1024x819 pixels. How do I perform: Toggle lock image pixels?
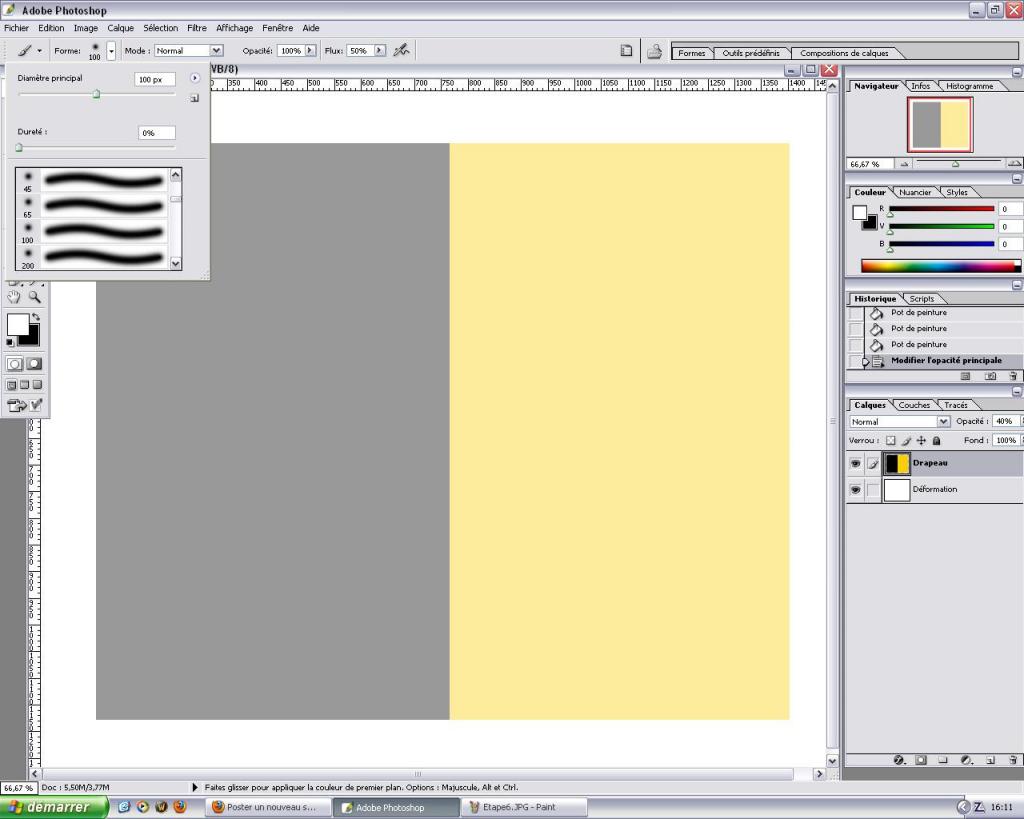[x=906, y=440]
